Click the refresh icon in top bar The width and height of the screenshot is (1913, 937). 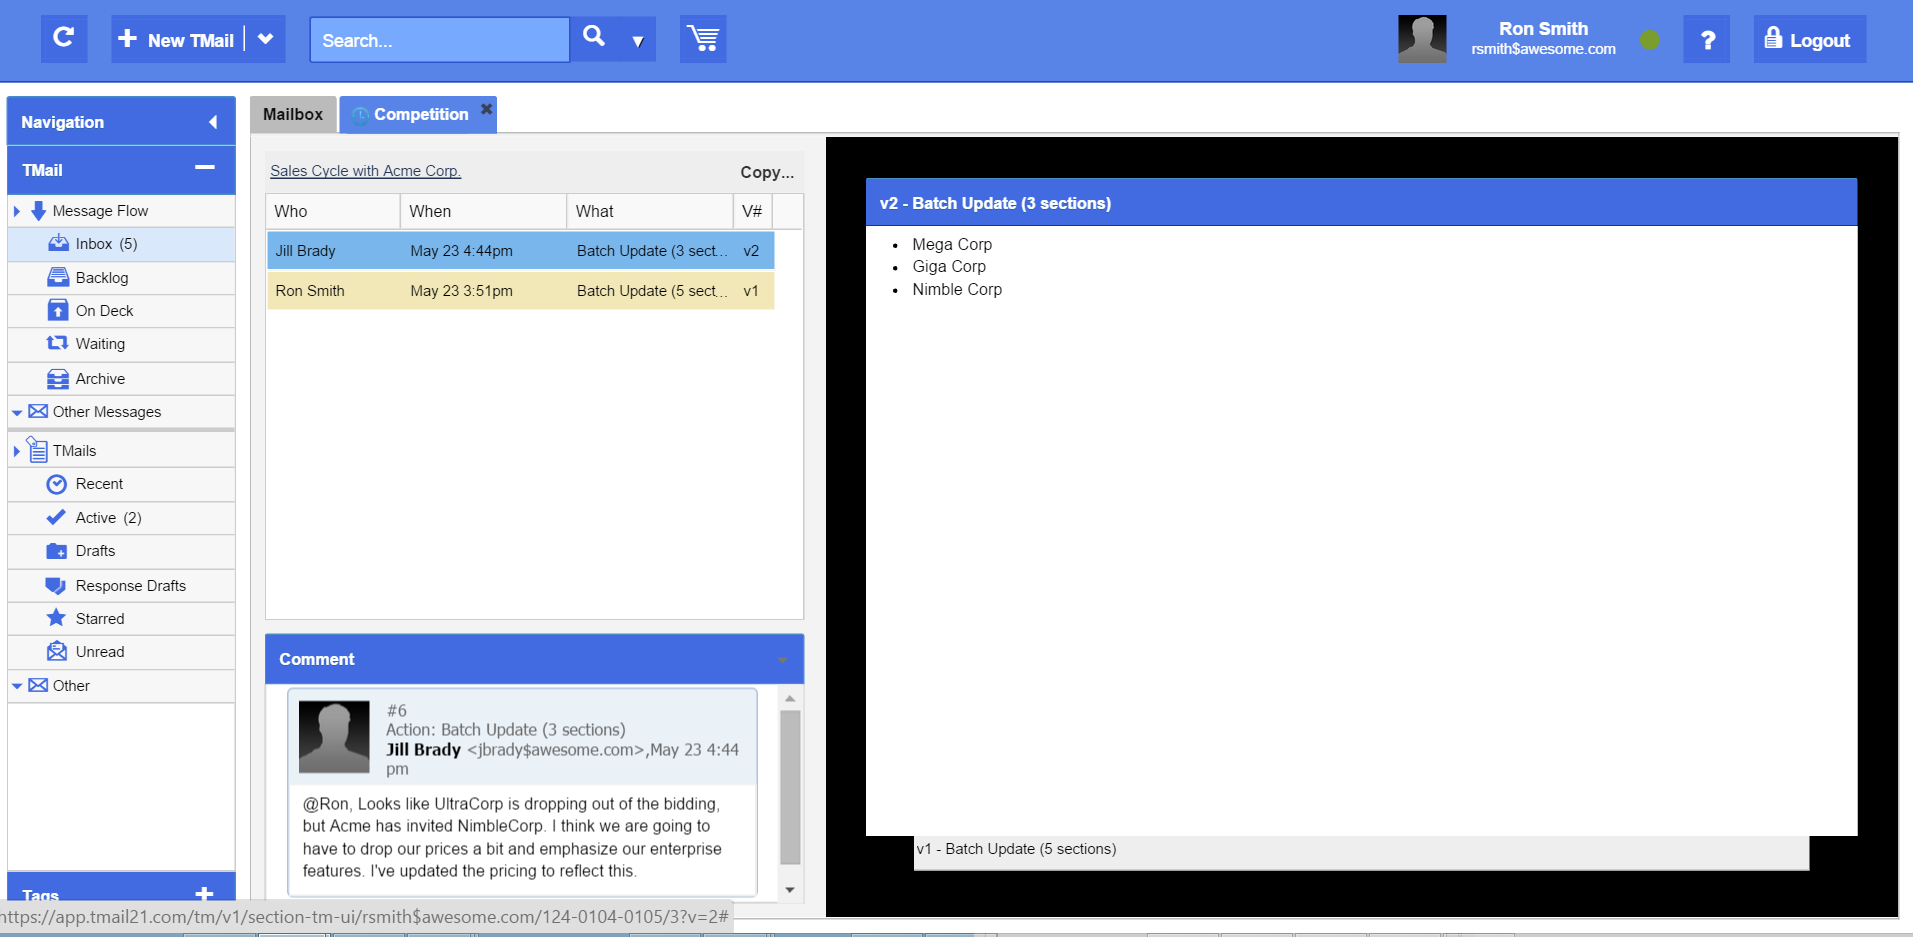click(63, 39)
